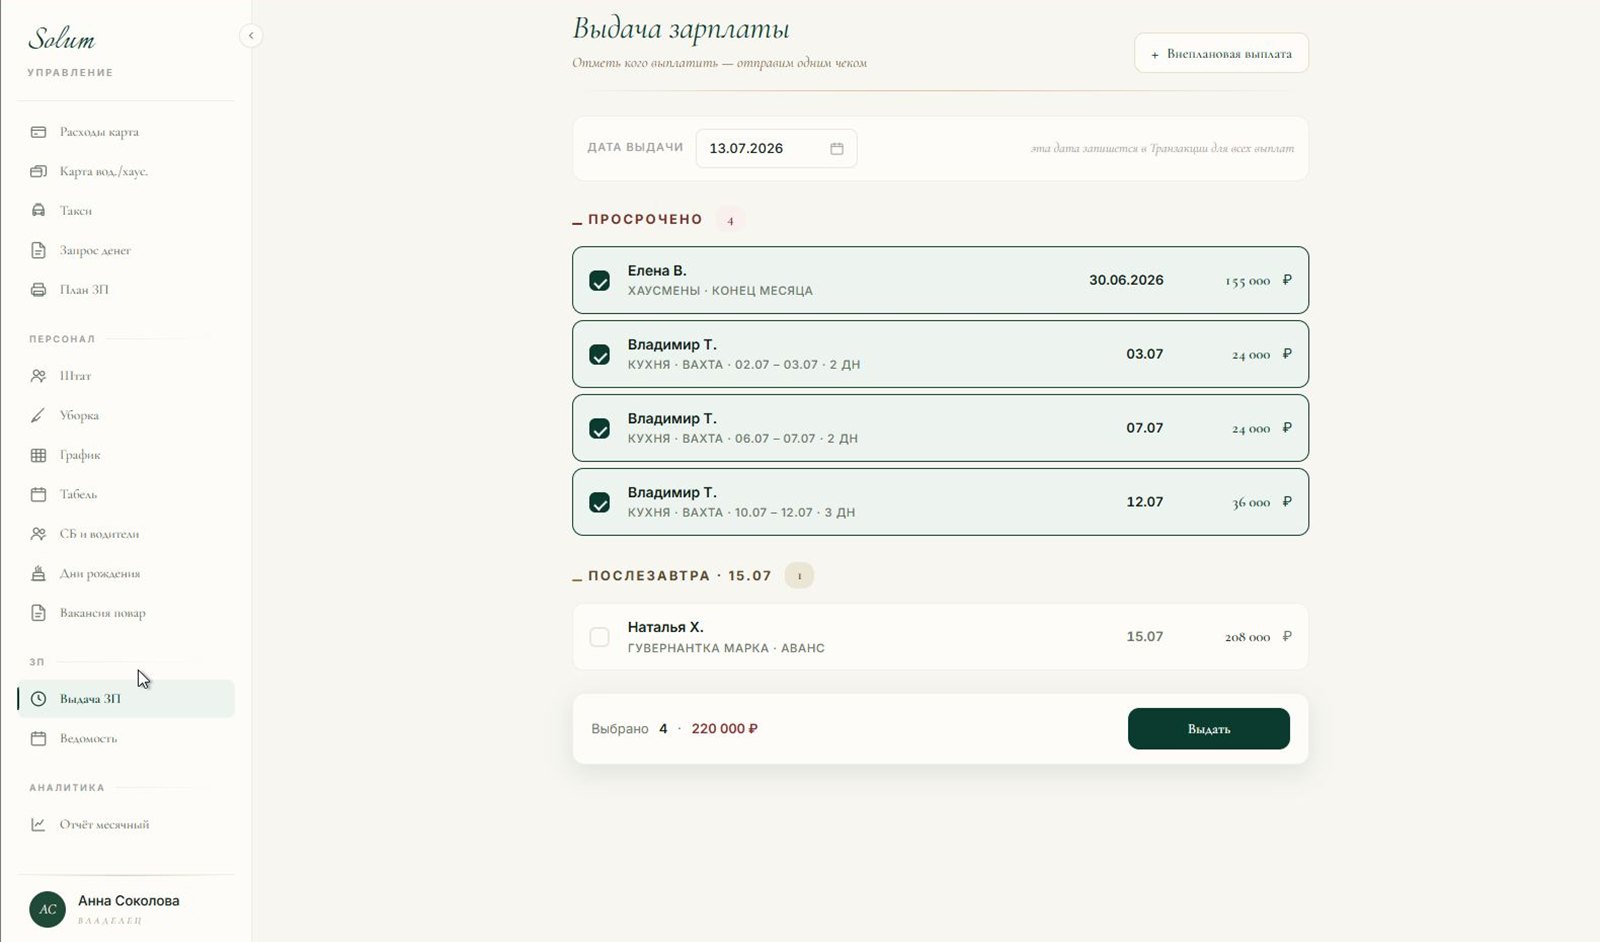The height and width of the screenshot is (942, 1600).
Task: Open План ЗП printer item
Action: tap(125, 290)
